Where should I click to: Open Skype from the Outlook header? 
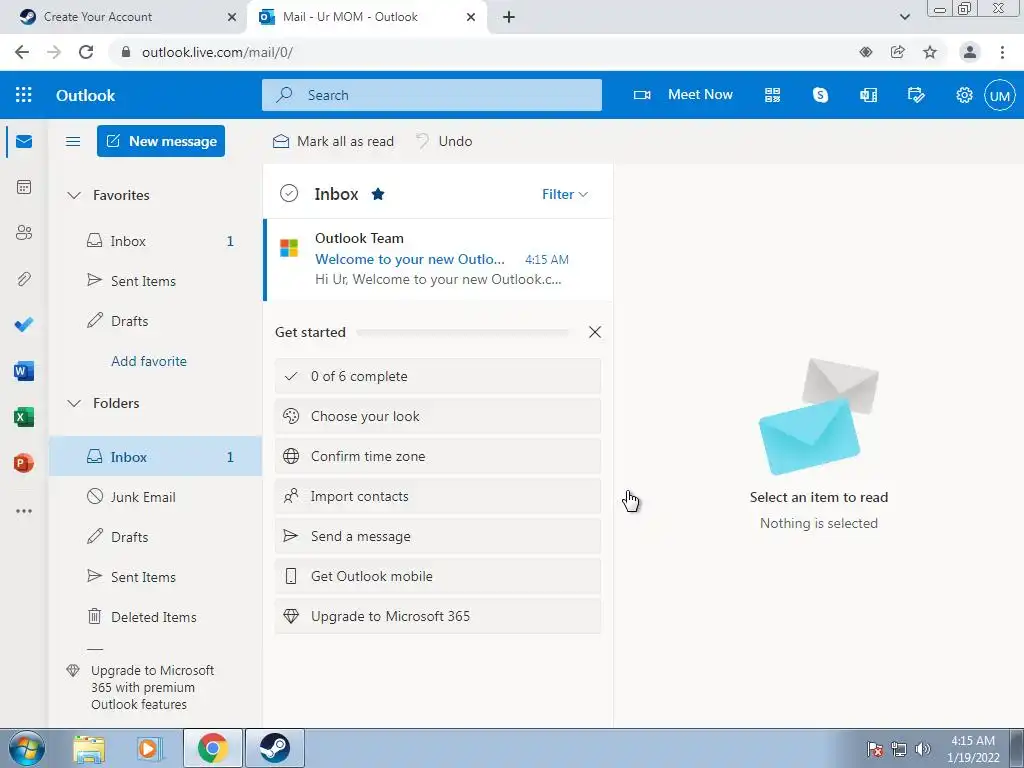(820, 95)
